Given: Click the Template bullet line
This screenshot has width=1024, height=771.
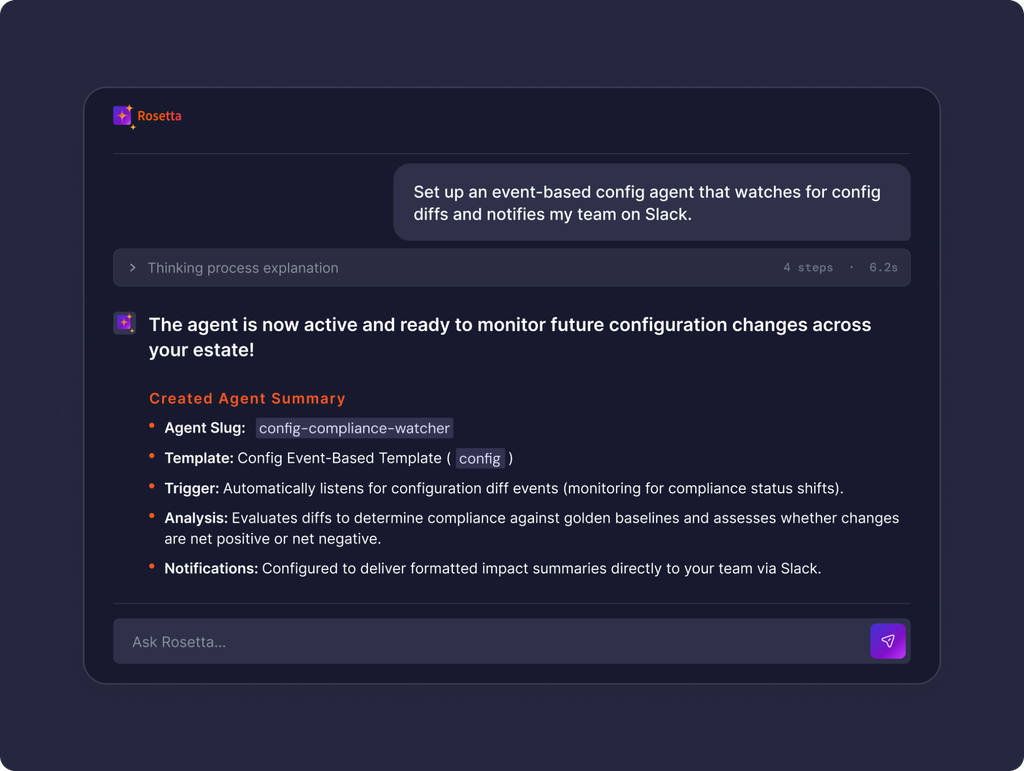Looking at the screenshot, I should 338,458.
